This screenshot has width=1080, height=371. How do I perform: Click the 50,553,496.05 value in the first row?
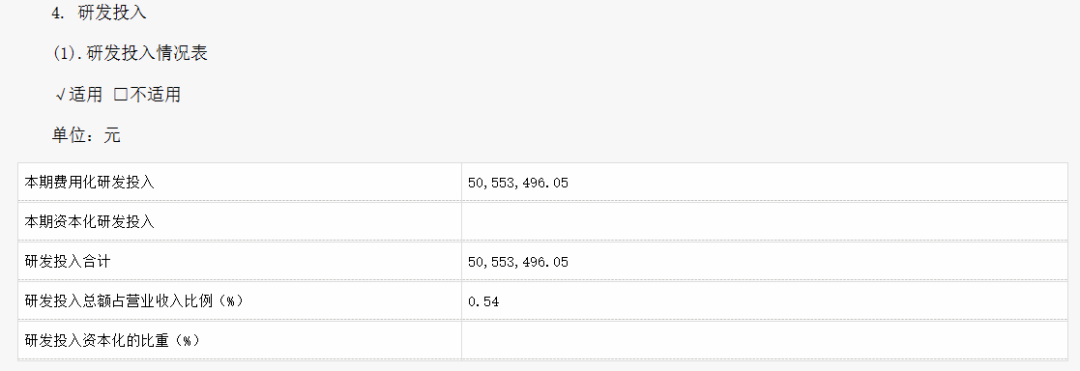click(518, 183)
